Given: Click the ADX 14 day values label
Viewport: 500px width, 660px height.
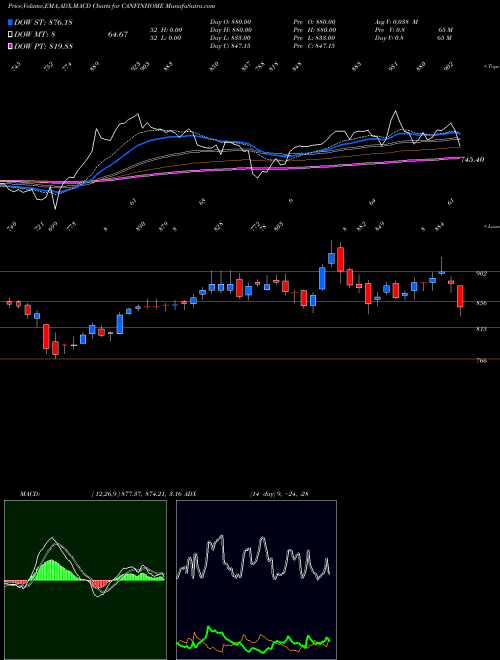Looking at the screenshot, I should (279, 494).
